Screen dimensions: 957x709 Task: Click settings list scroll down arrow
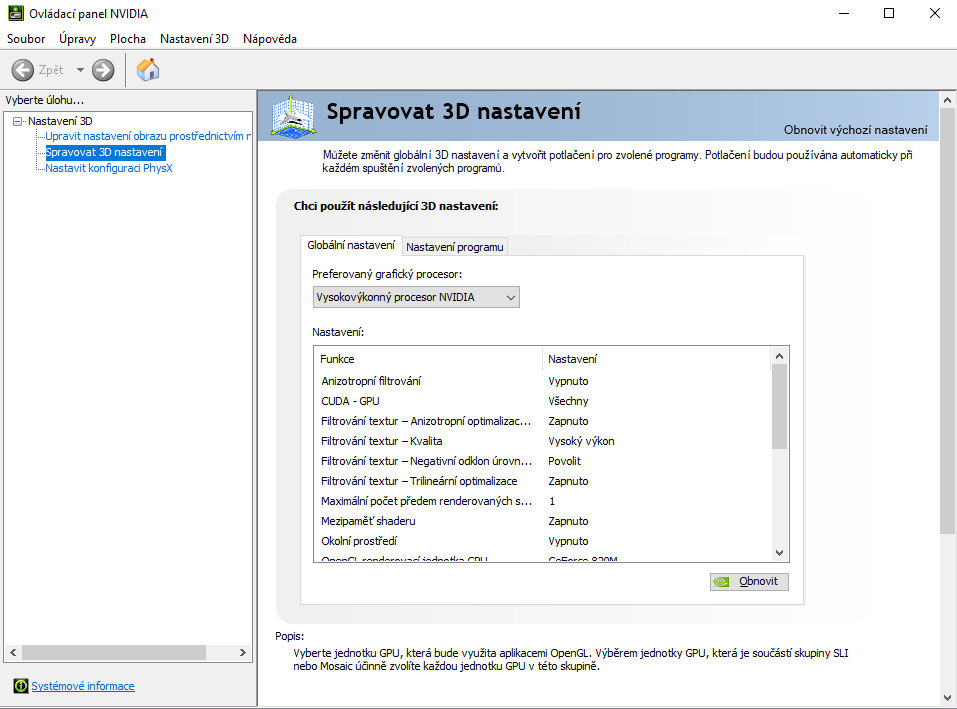point(779,553)
